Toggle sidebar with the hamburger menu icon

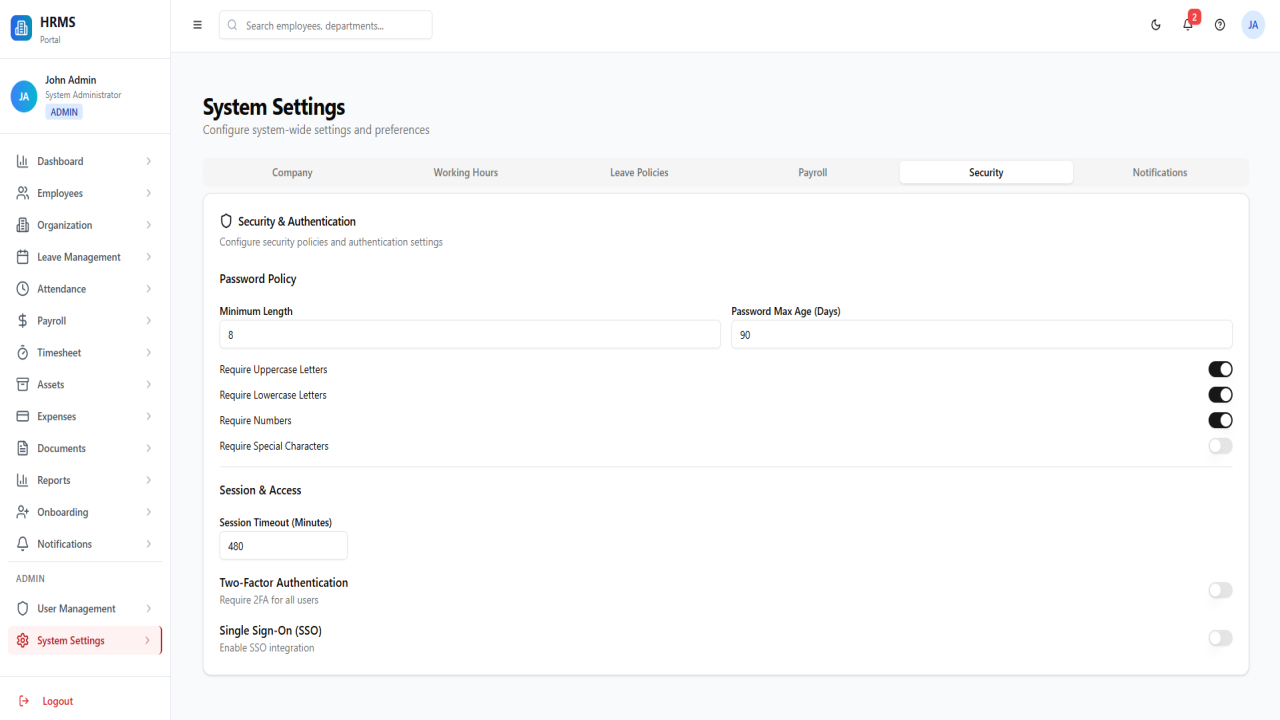point(197,25)
